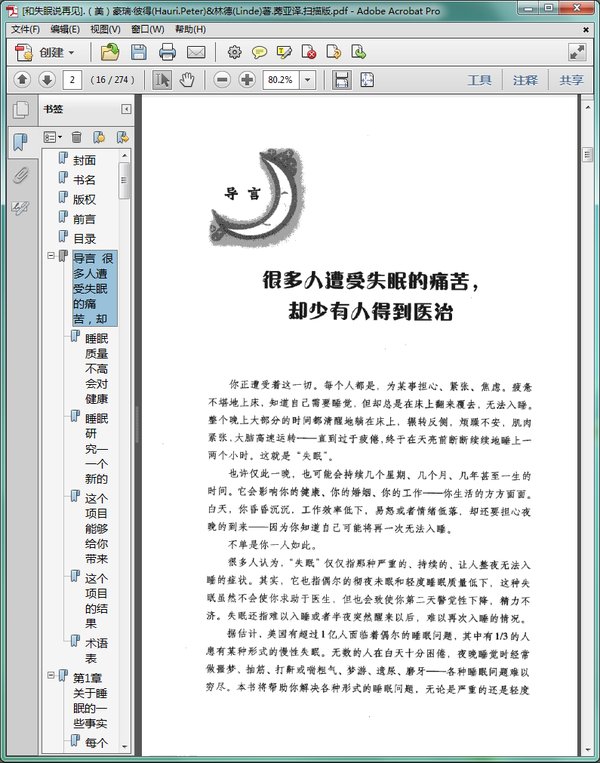Open the settings gear in toolbar

pyautogui.click(x=235, y=52)
